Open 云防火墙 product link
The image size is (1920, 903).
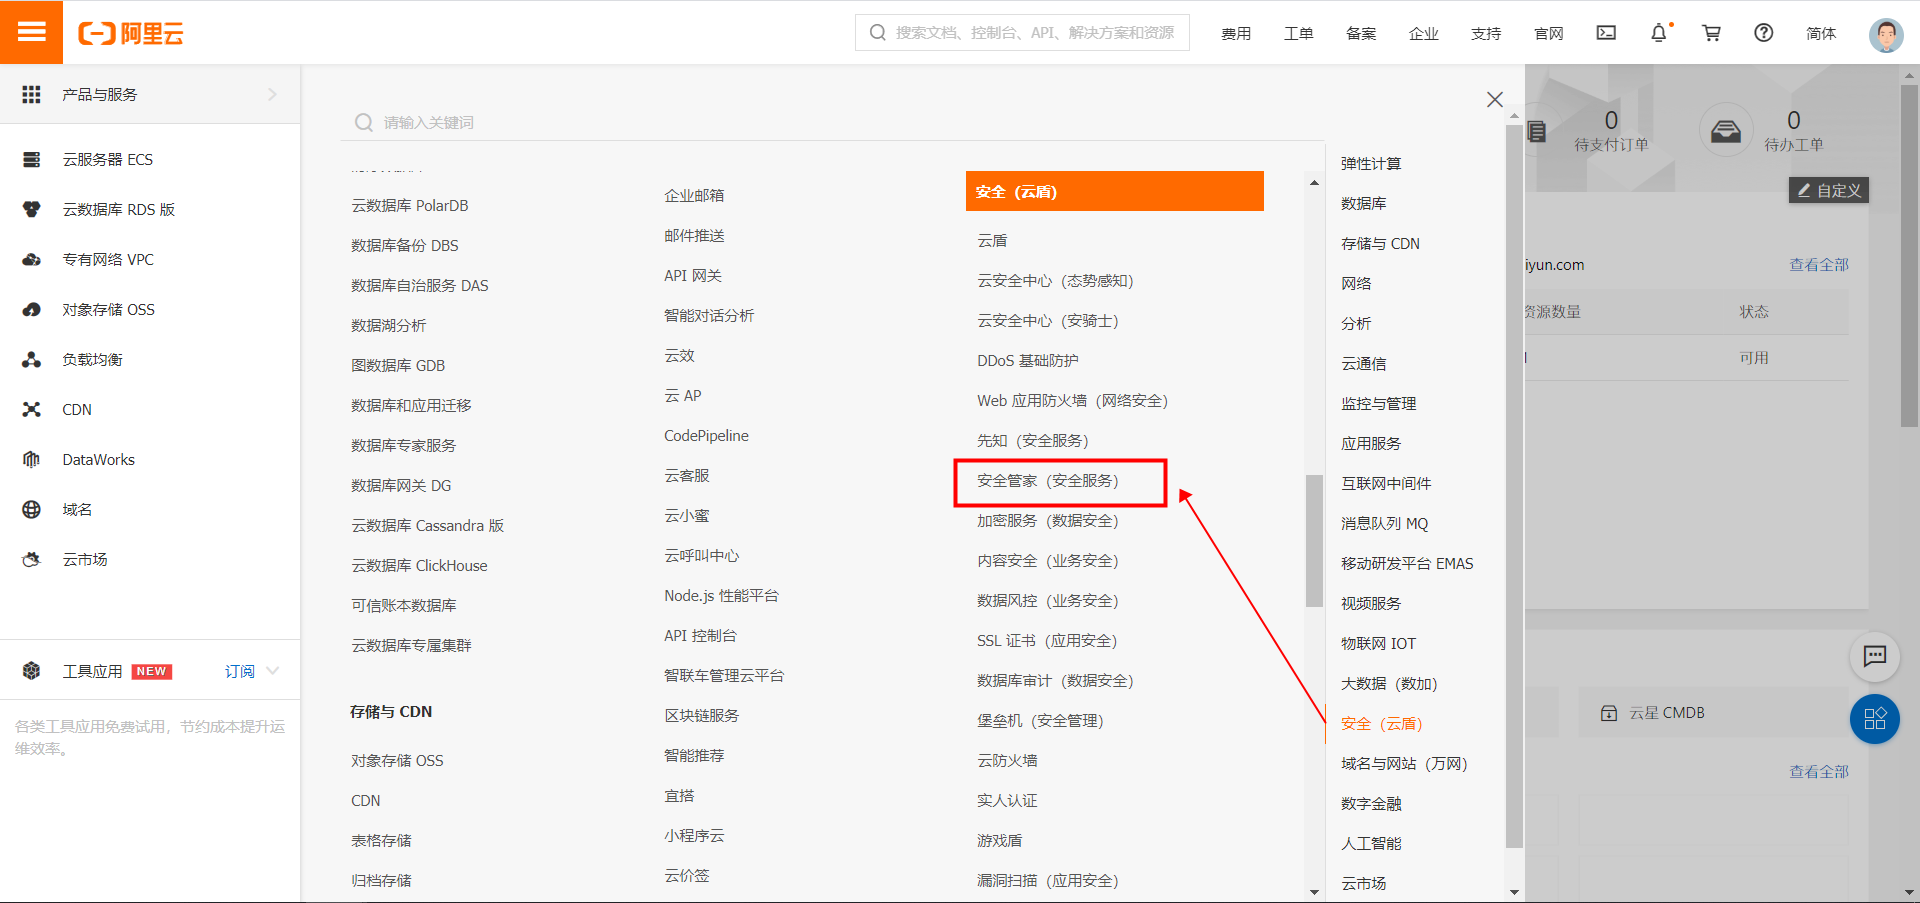(1007, 760)
